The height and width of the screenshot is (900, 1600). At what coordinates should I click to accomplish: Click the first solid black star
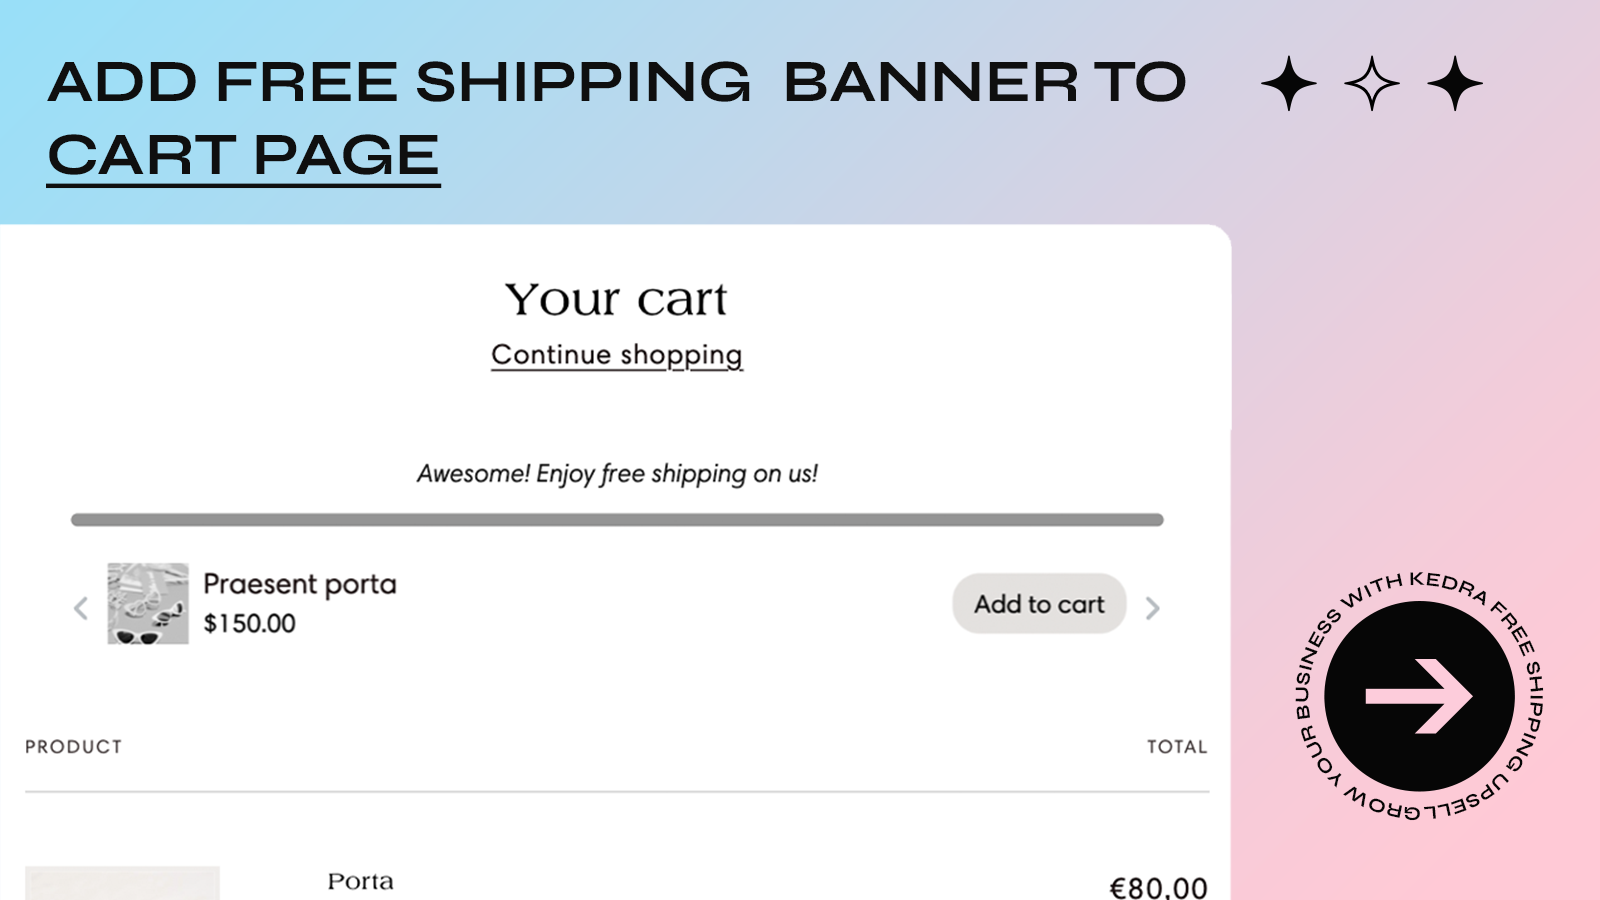[1289, 83]
